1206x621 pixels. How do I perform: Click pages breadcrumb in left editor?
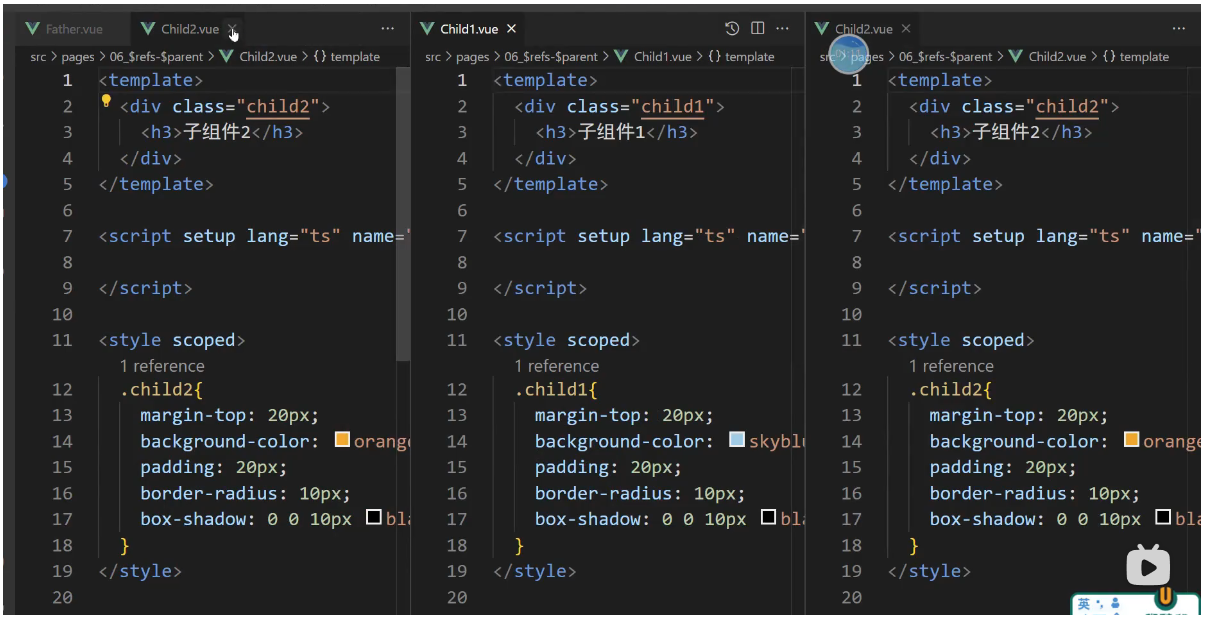coord(77,57)
